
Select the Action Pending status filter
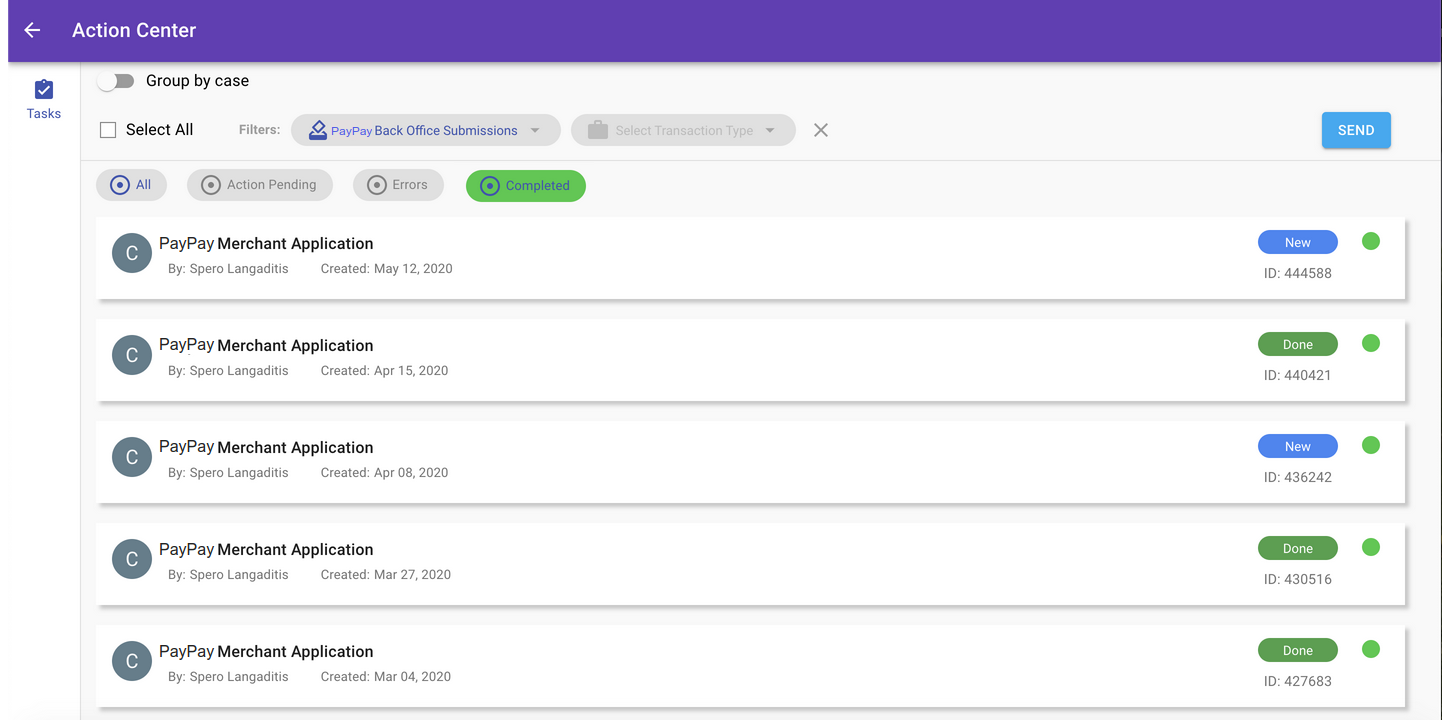point(260,185)
